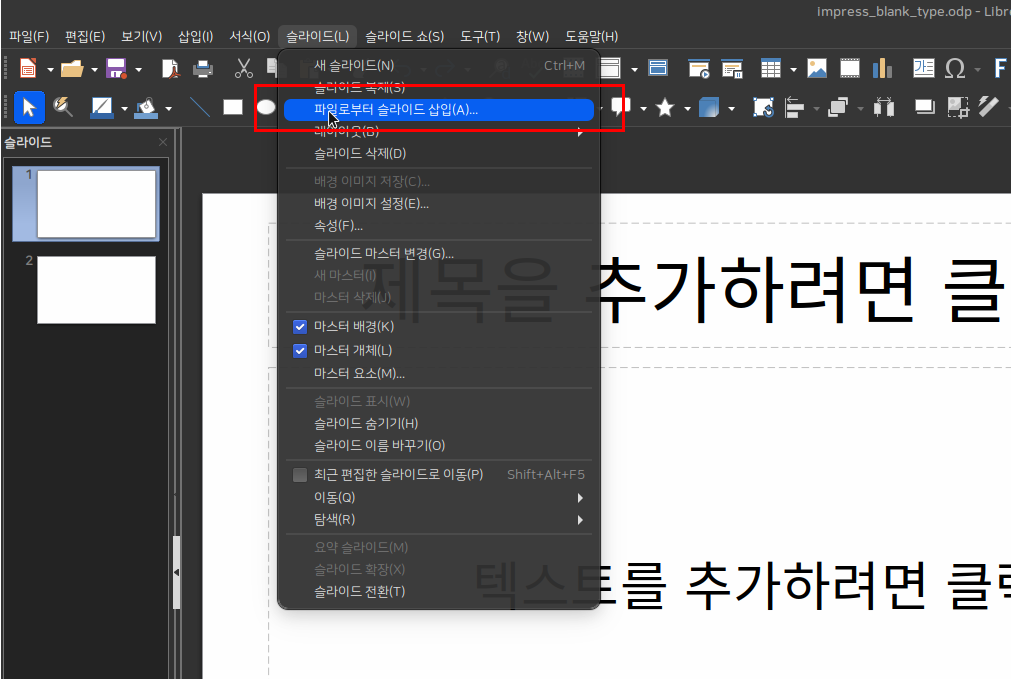Uncheck the 마스터 개체(L) checkbox

click(x=299, y=351)
